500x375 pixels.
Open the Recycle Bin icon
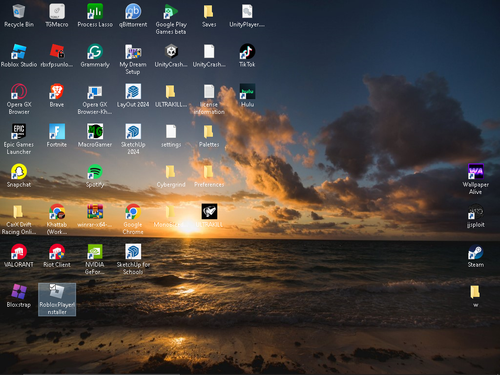coord(19,12)
